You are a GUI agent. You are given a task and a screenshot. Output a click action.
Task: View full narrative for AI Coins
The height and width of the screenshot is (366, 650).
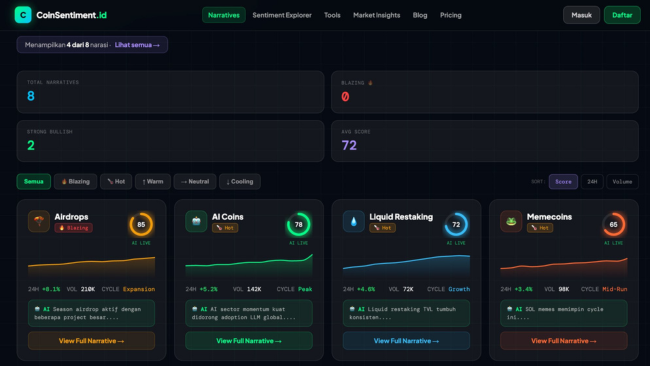tap(249, 341)
